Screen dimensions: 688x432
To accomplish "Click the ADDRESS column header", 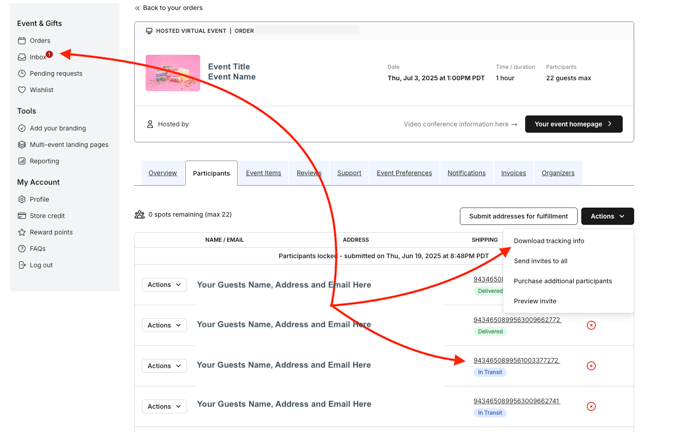I will [356, 240].
